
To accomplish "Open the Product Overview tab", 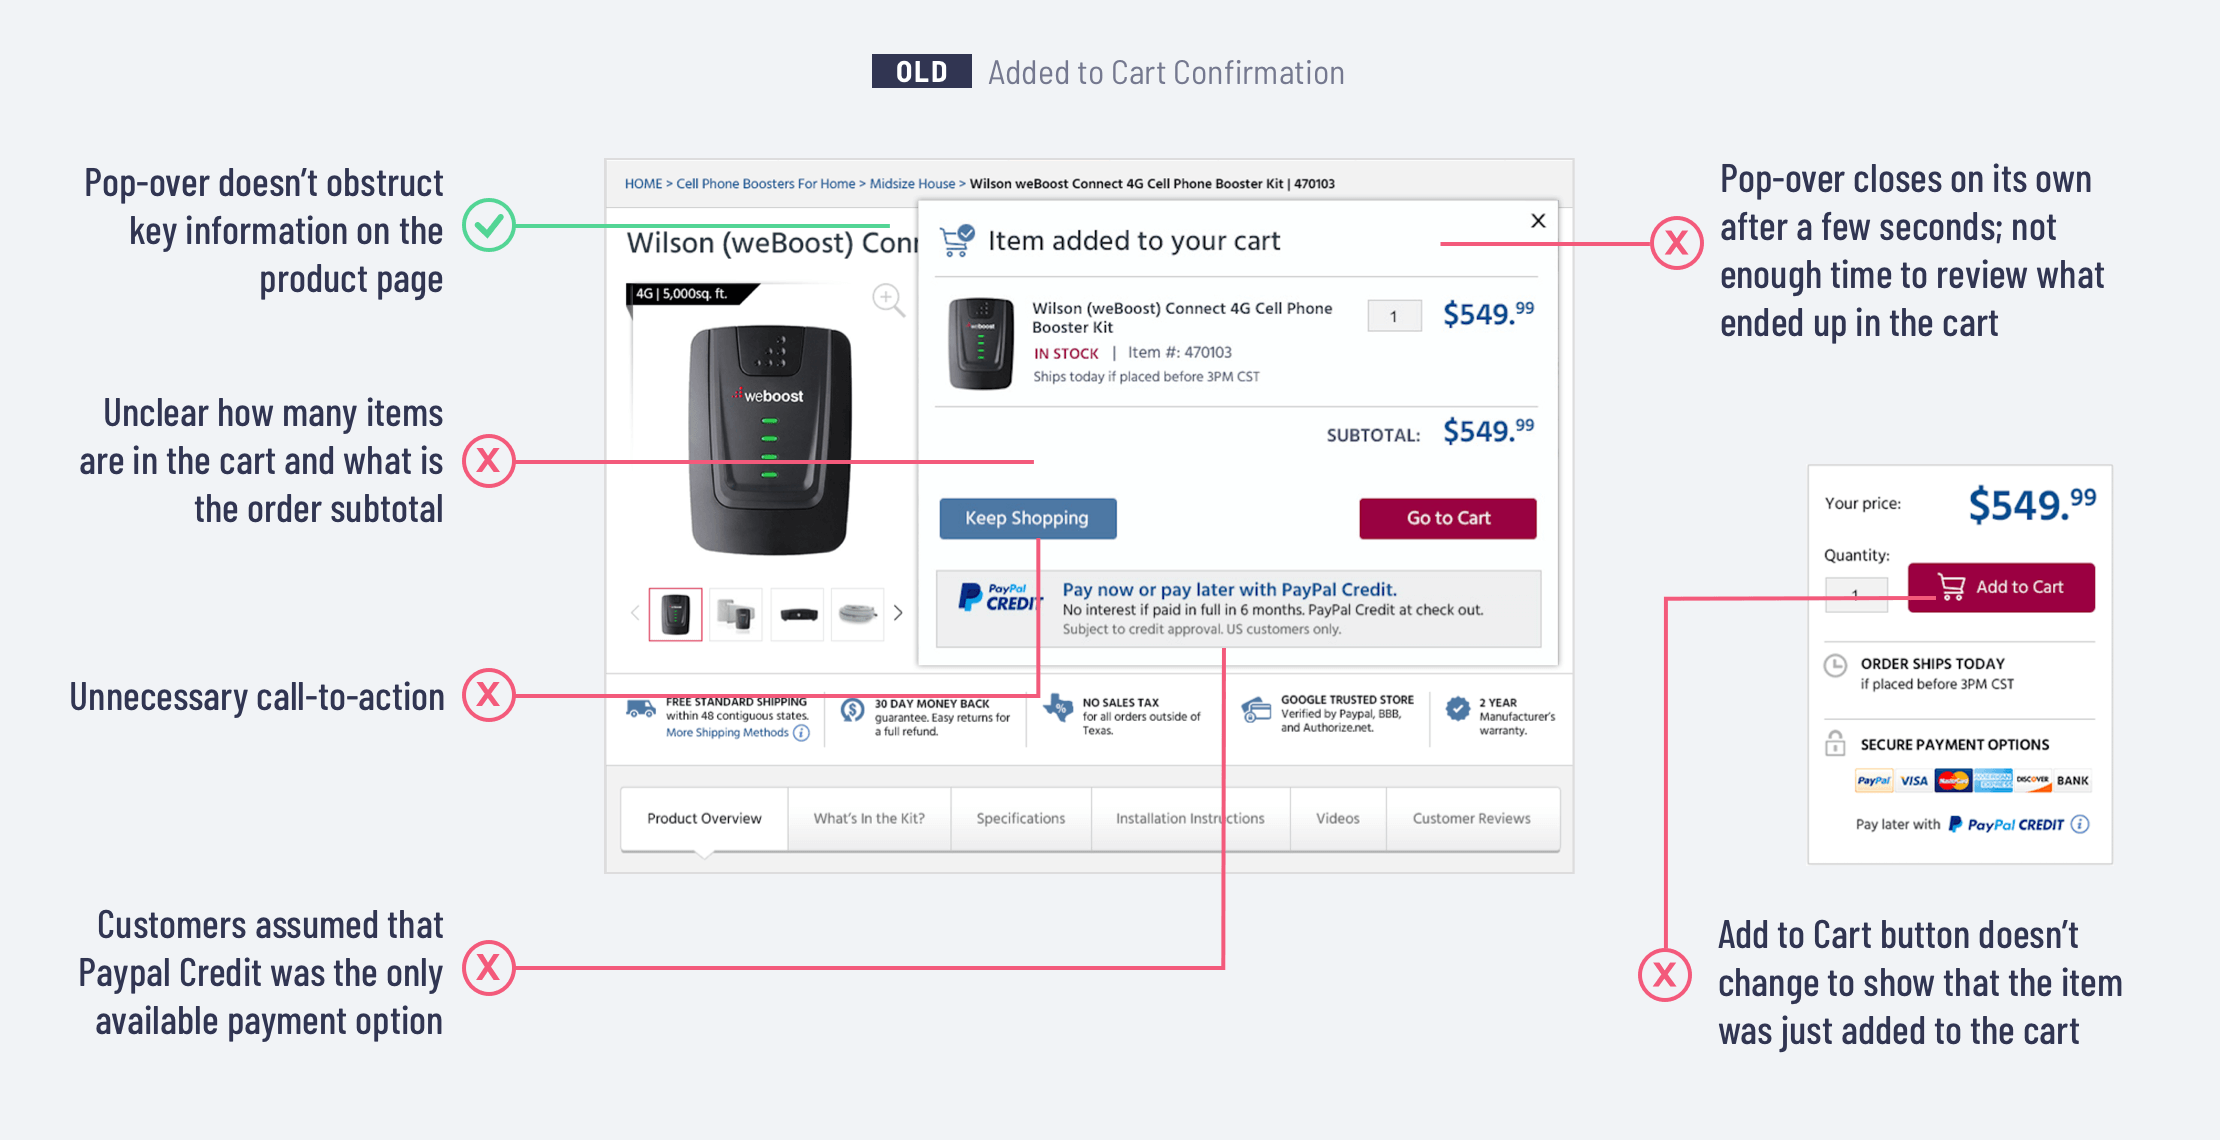I will point(704,818).
